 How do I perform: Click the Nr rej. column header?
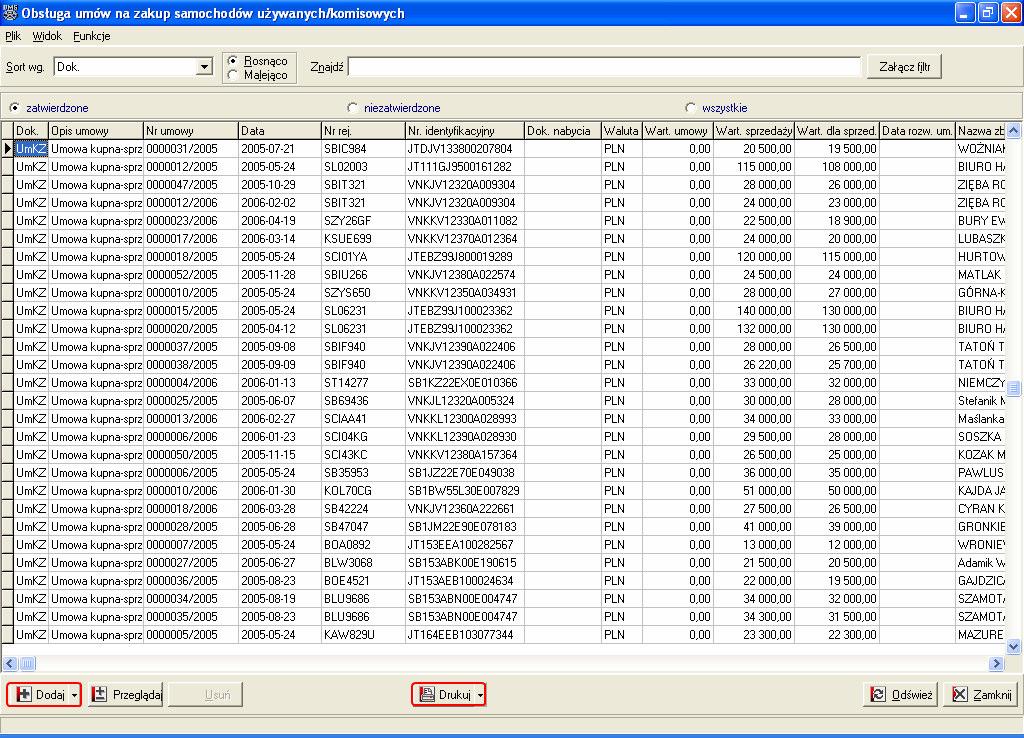pyautogui.click(x=364, y=131)
